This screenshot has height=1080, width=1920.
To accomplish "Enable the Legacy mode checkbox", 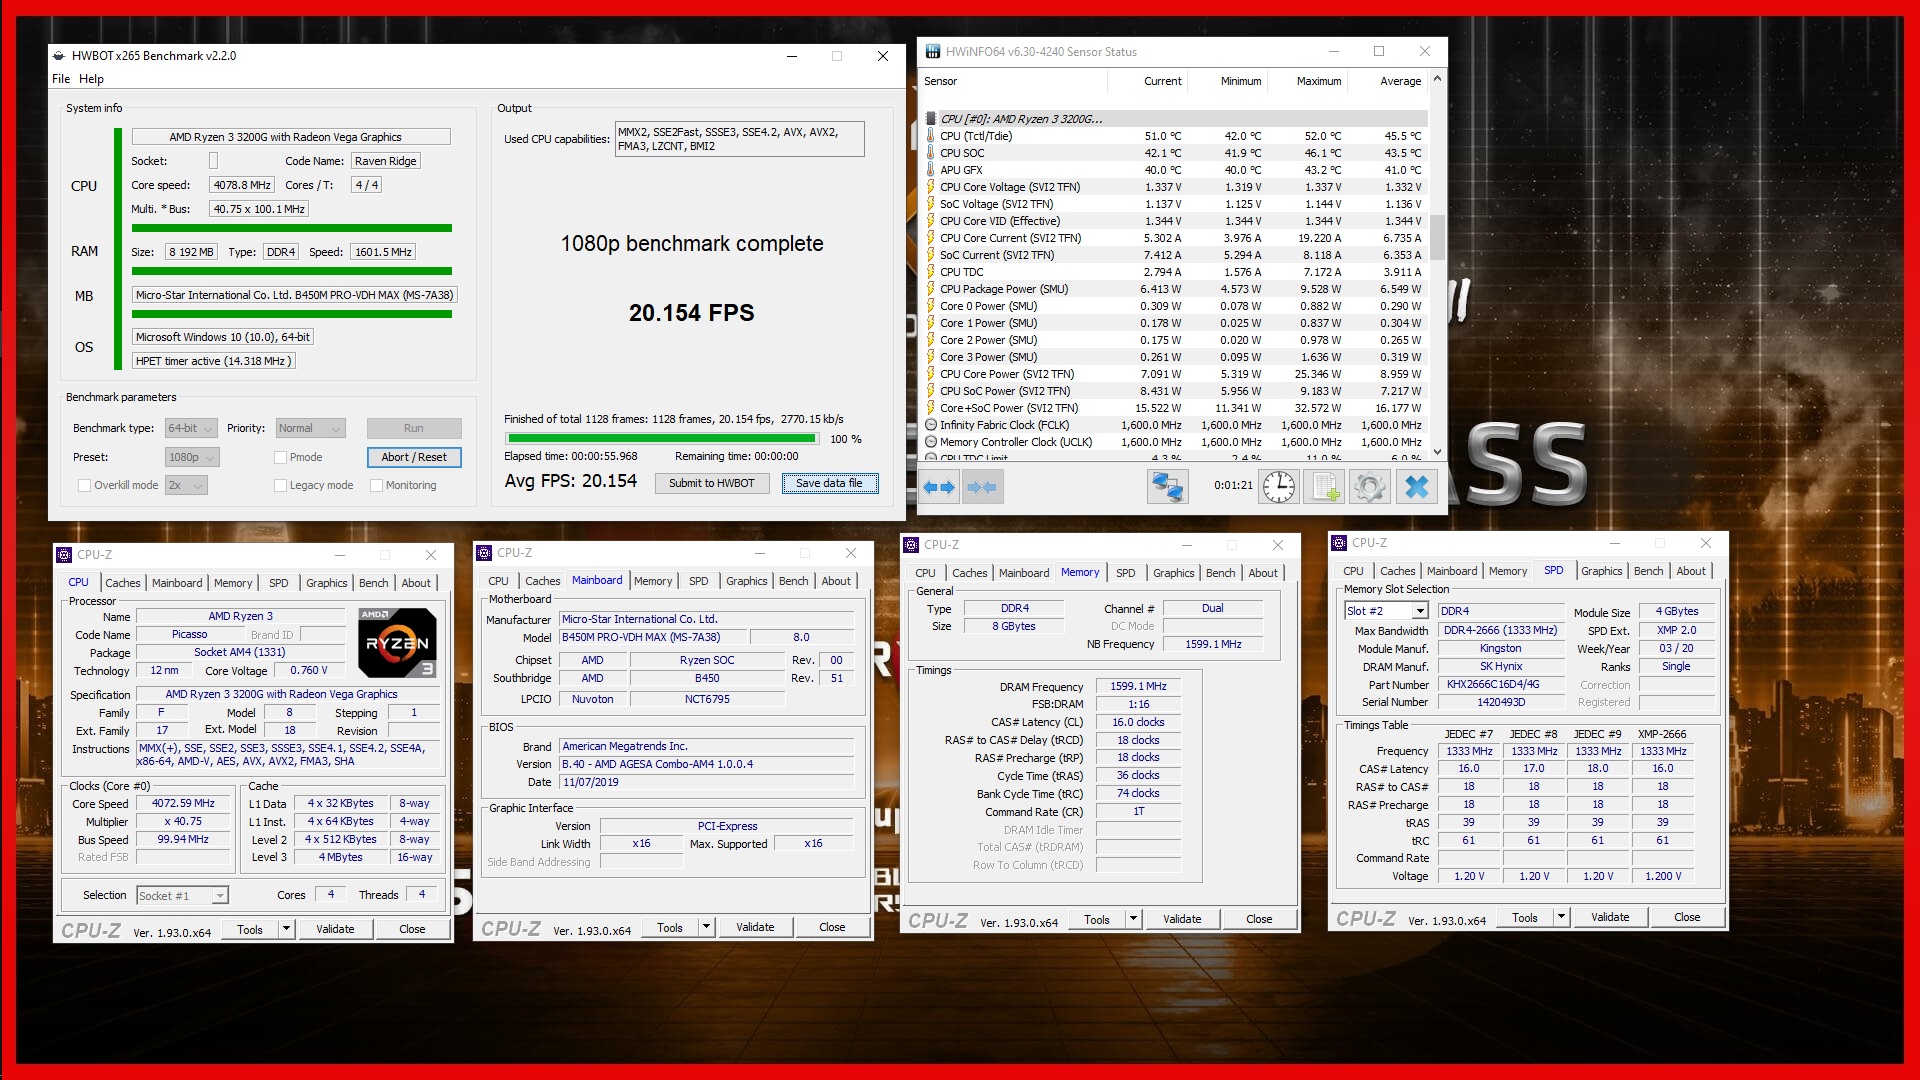I will click(280, 486).
